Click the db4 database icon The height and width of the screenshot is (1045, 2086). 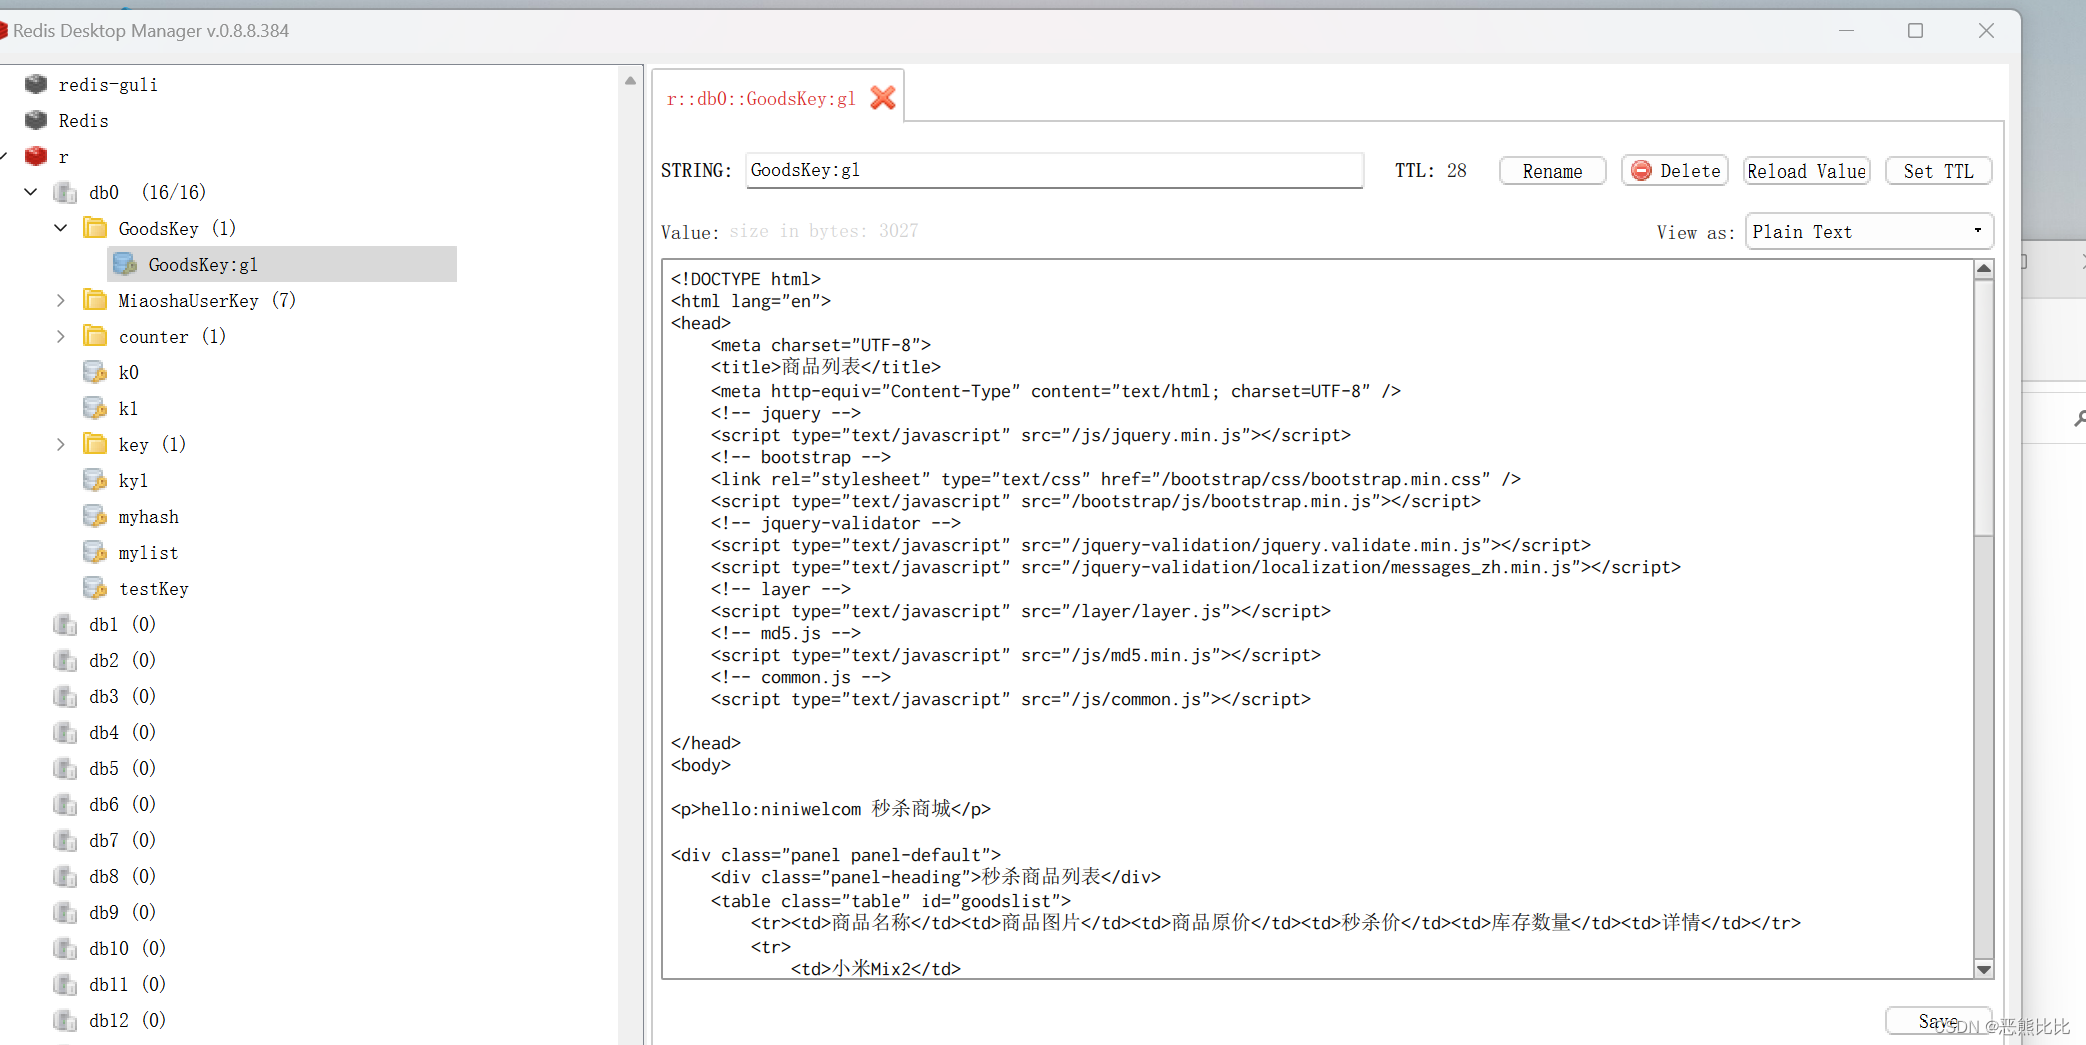(x=65, y=732)
